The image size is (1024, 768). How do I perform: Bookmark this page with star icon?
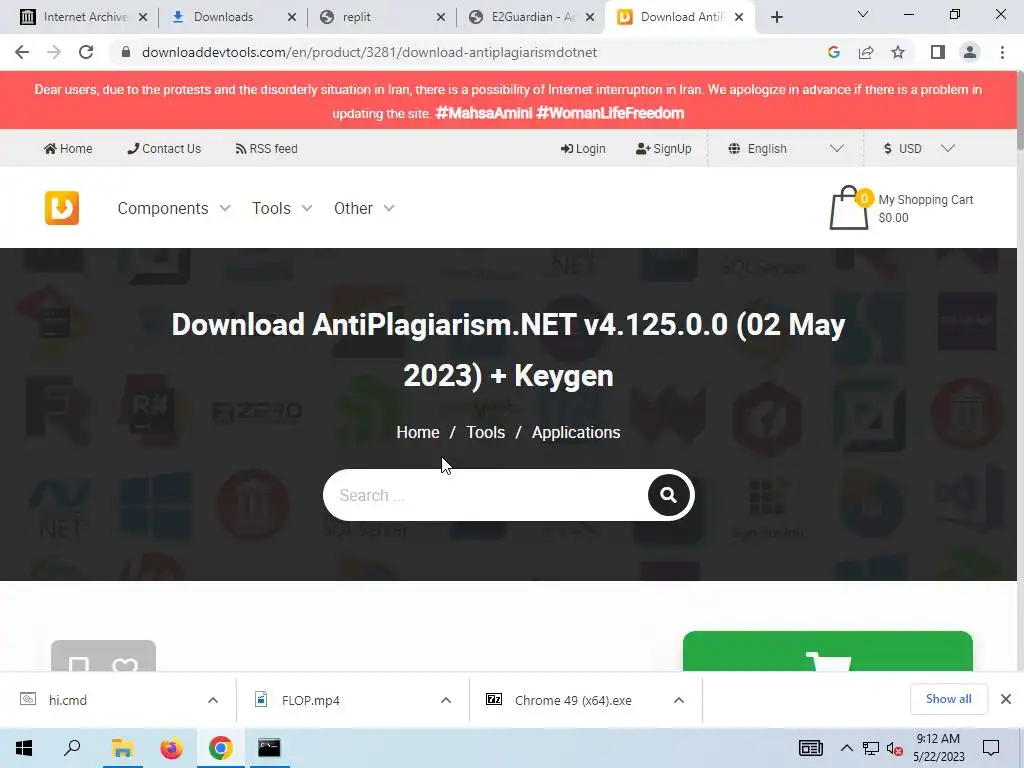pyautogui.click(x=898, y=52)
